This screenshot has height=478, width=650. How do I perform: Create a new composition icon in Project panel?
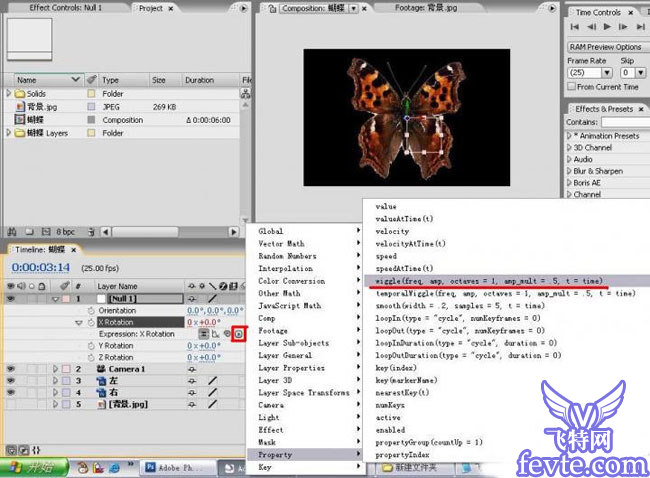point(46,232)
